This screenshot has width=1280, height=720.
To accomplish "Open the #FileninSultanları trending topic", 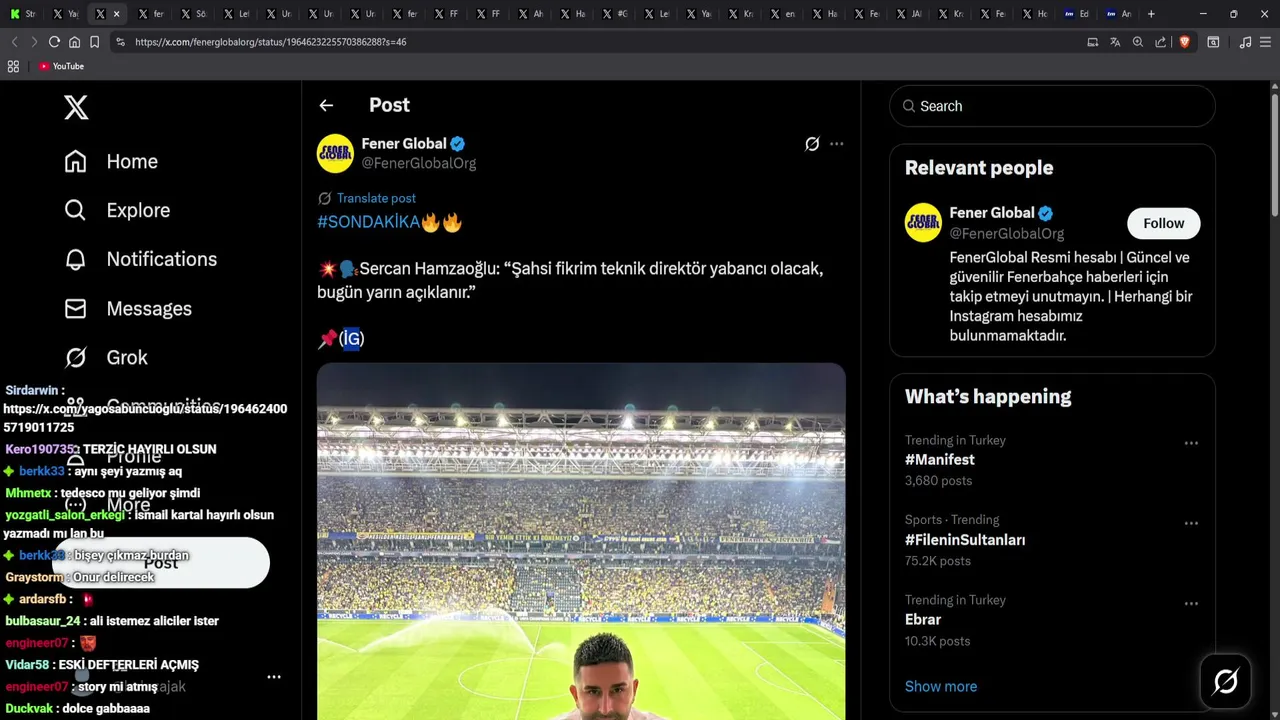I will click(965, 540).
